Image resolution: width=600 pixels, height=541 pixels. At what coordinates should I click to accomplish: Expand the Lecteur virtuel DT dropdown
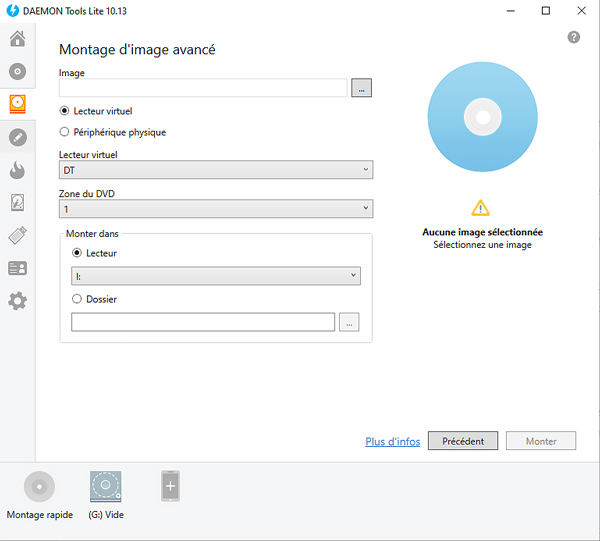tap(216, 171)
